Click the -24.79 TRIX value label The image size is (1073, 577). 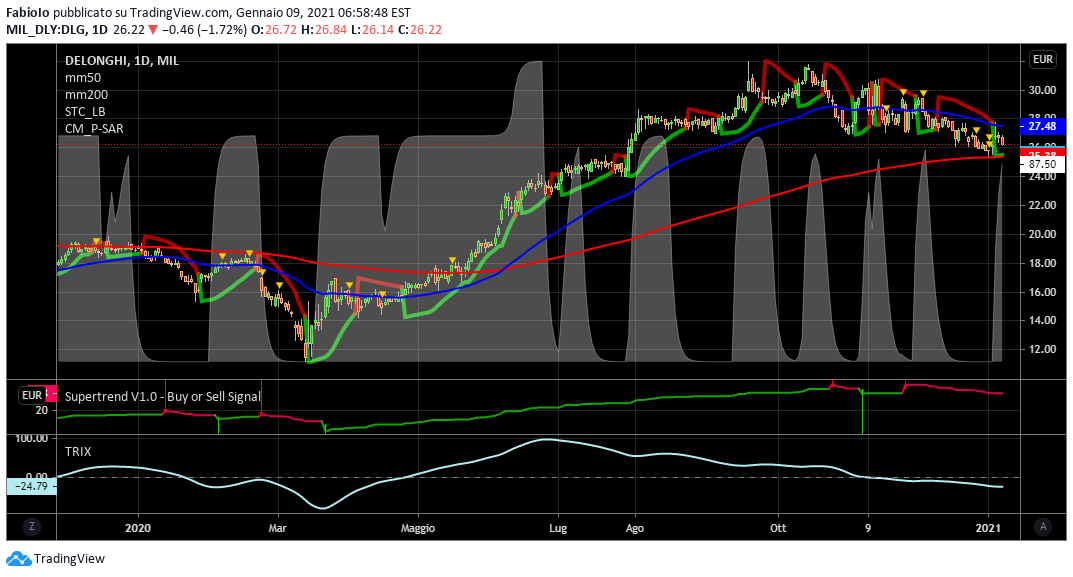[x=30, y=487]
